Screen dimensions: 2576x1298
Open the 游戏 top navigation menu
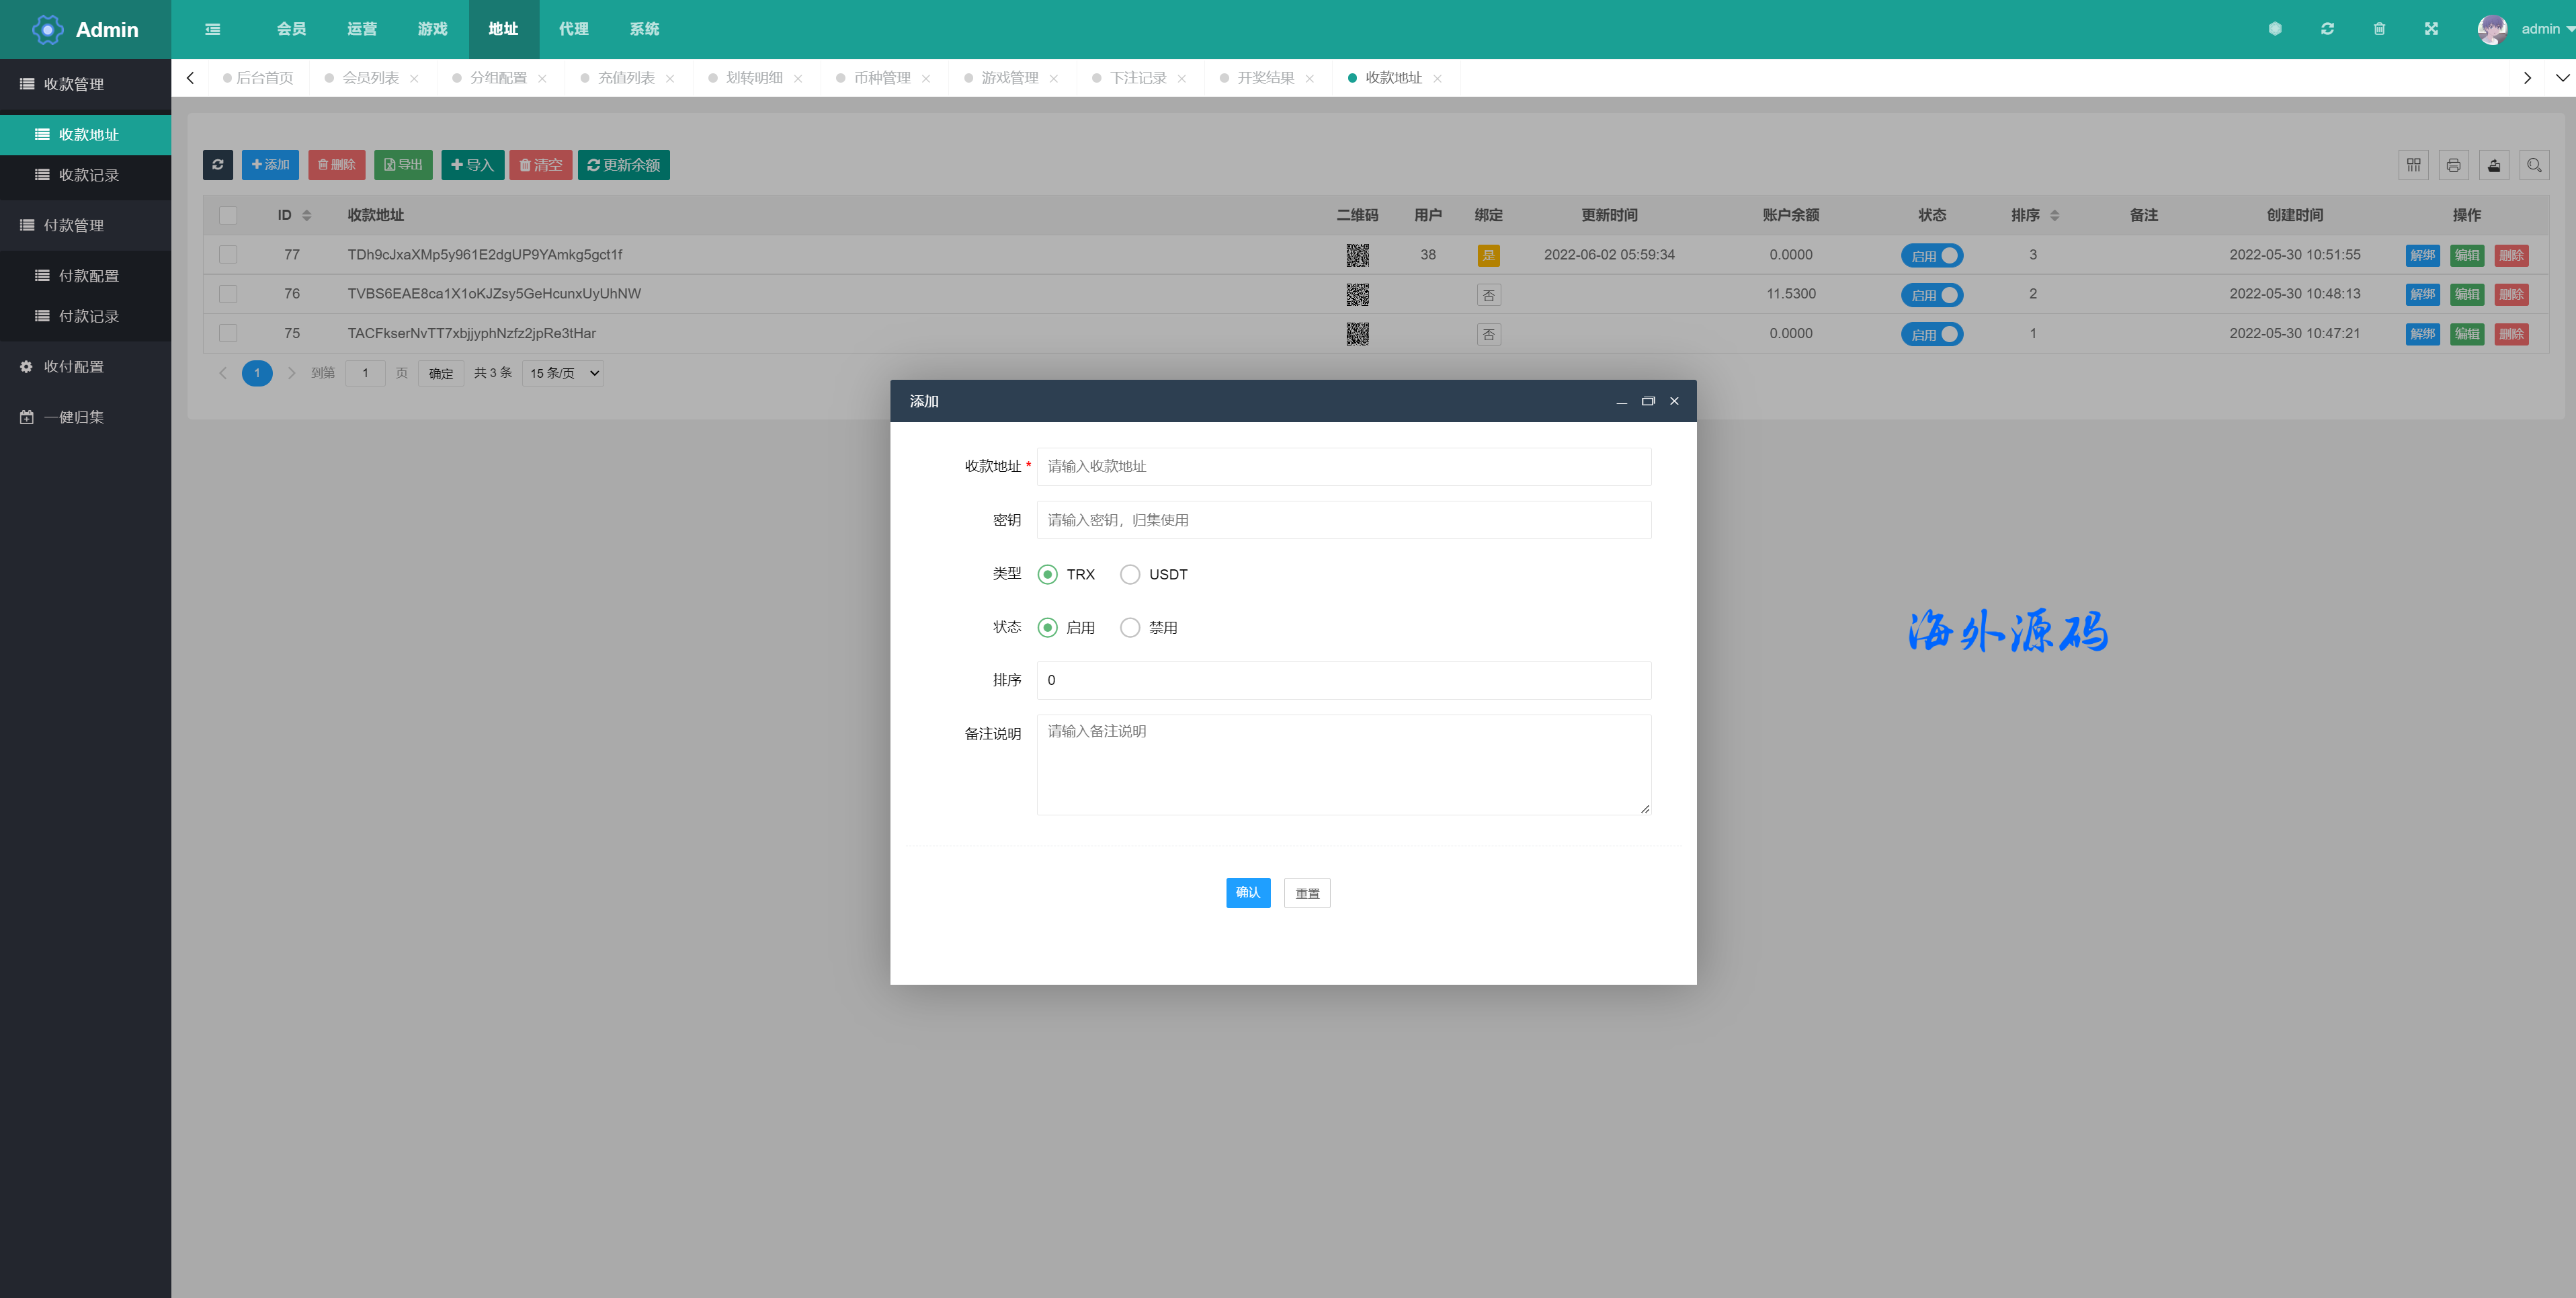click(x=432, y=29)
